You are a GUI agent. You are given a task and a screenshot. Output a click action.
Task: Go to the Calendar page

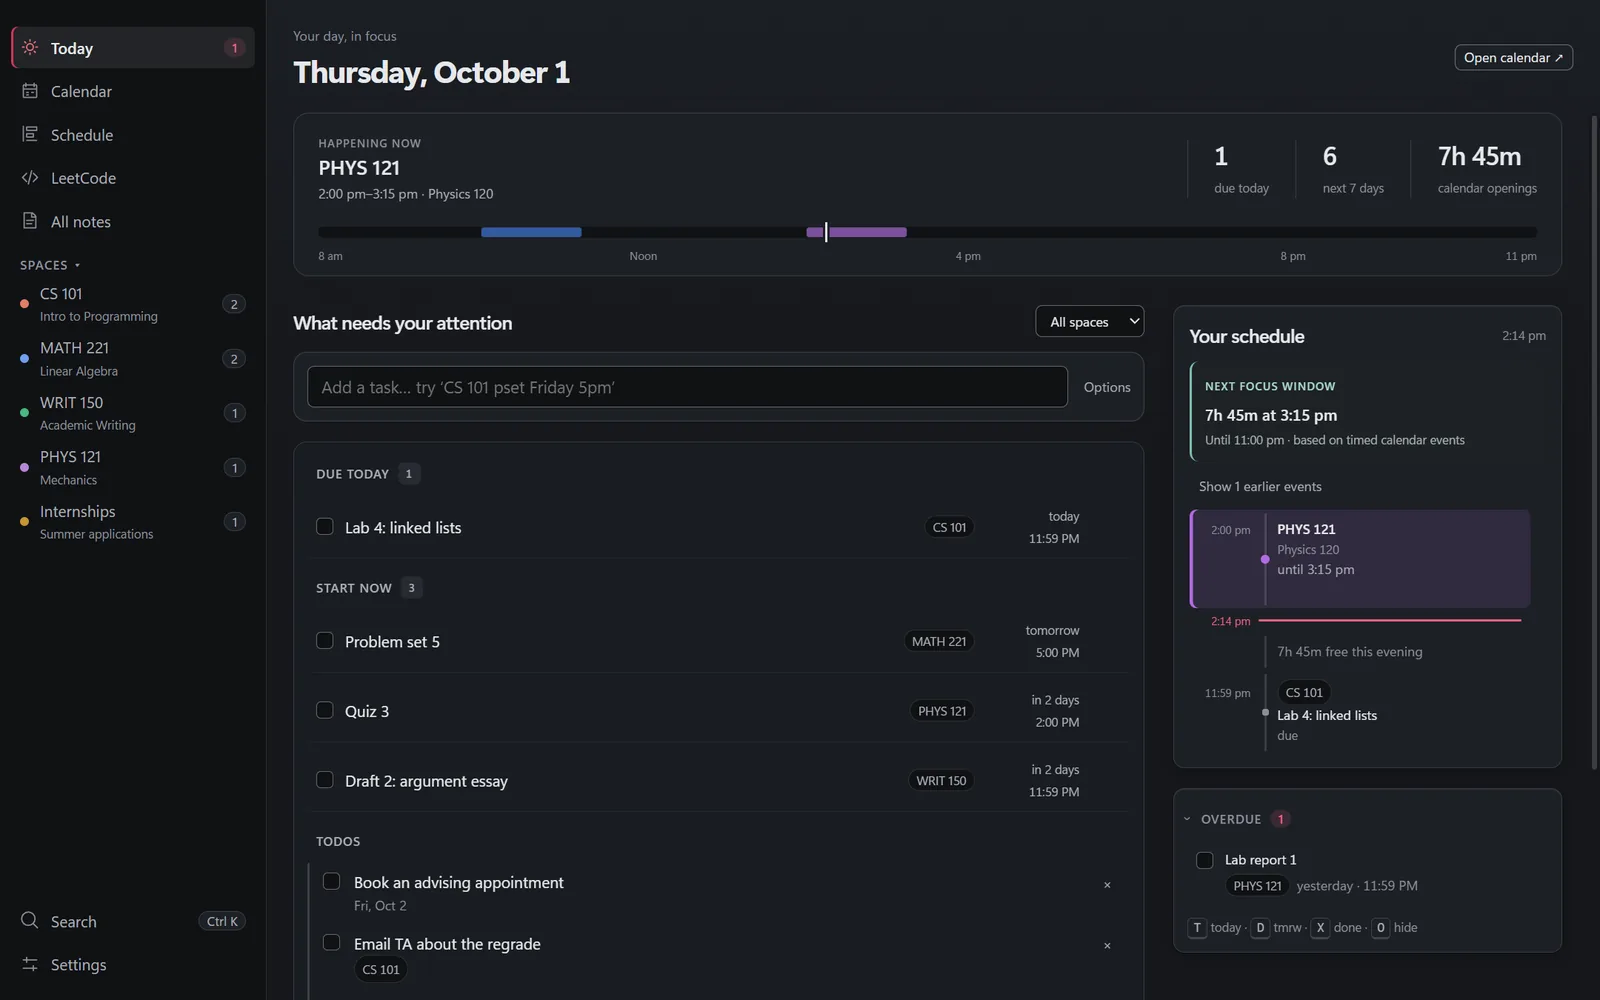coord(133,91)
